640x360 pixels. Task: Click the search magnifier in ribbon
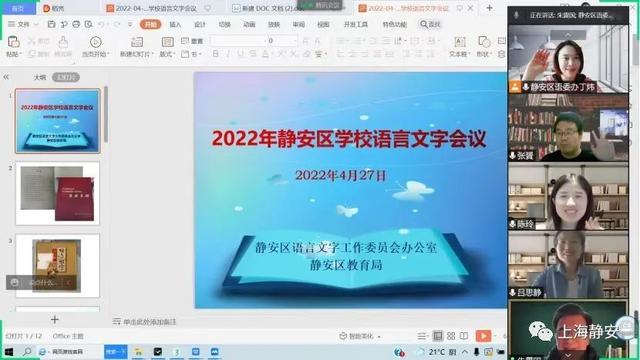424,24
